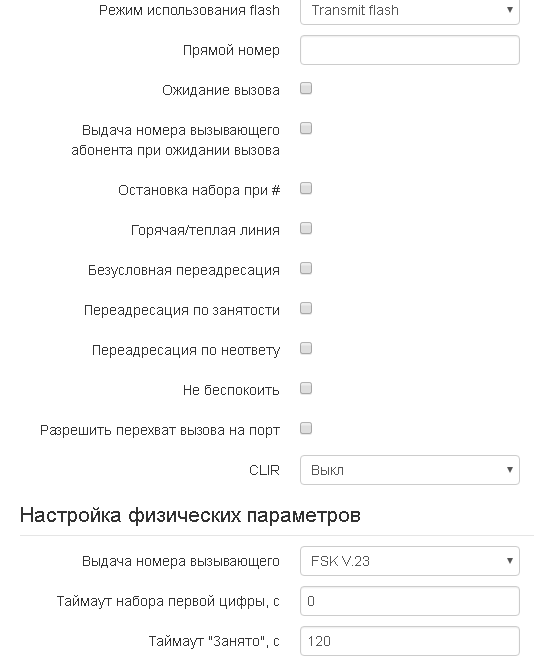The width and height of the screenshot is (534, 664).
Task: Enable the Ожидание вызова checkbox
Action: (306, 88)
